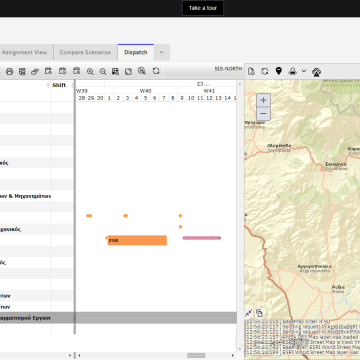Zoom out on the map with minus button
Screen dimensions: 360x360
pyautogui.click(x=263, y=114)
